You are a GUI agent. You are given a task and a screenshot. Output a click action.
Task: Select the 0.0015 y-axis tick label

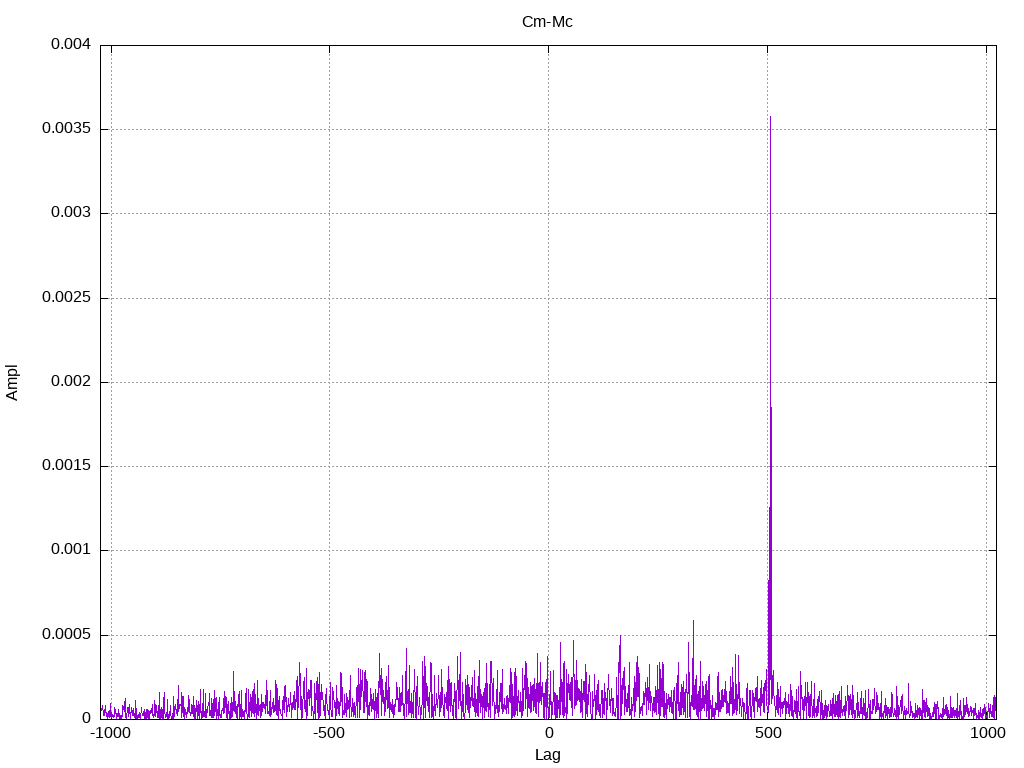click(66, 466)
